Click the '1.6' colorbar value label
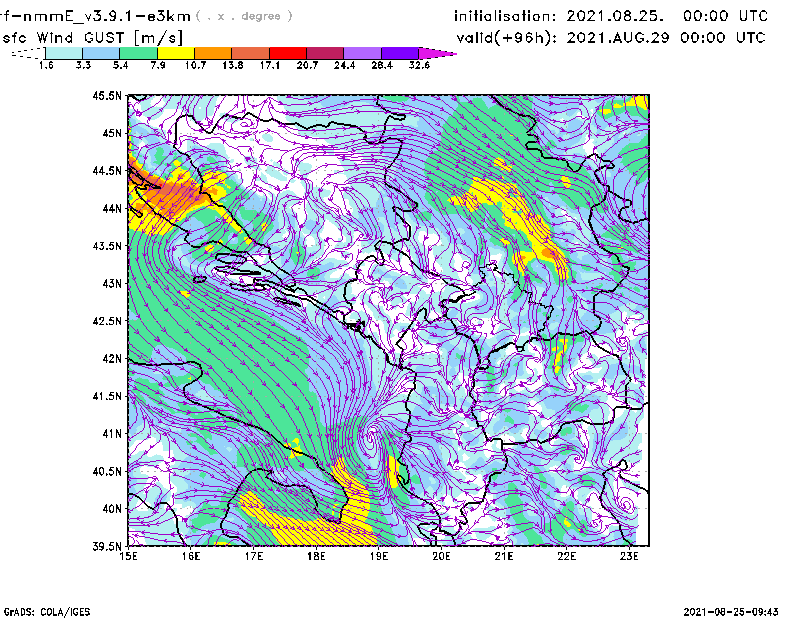800x618 pixels. click(x=46, y=65)
